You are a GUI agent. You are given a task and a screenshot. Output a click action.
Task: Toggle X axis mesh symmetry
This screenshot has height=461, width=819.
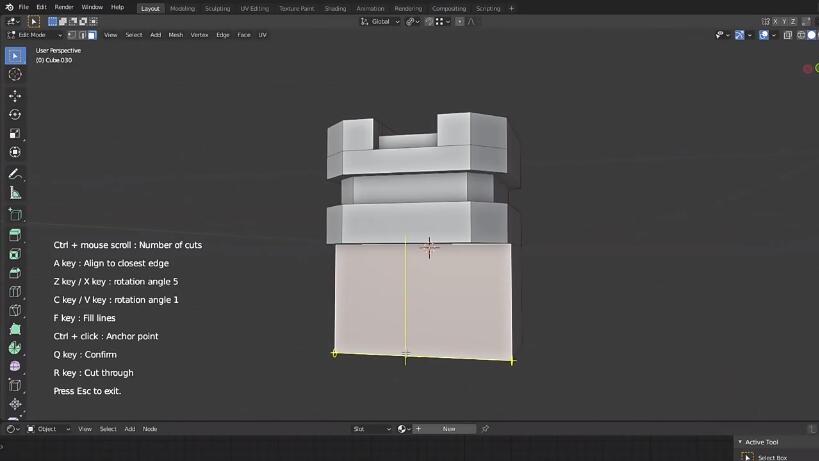click(773, 21)
